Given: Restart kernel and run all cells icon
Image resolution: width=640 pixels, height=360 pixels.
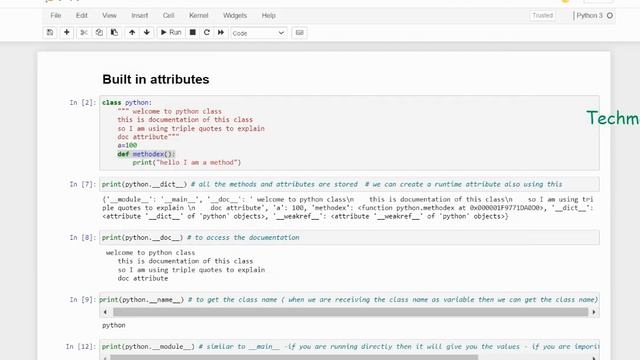Looking at the screenshot, I should point(221,32).
